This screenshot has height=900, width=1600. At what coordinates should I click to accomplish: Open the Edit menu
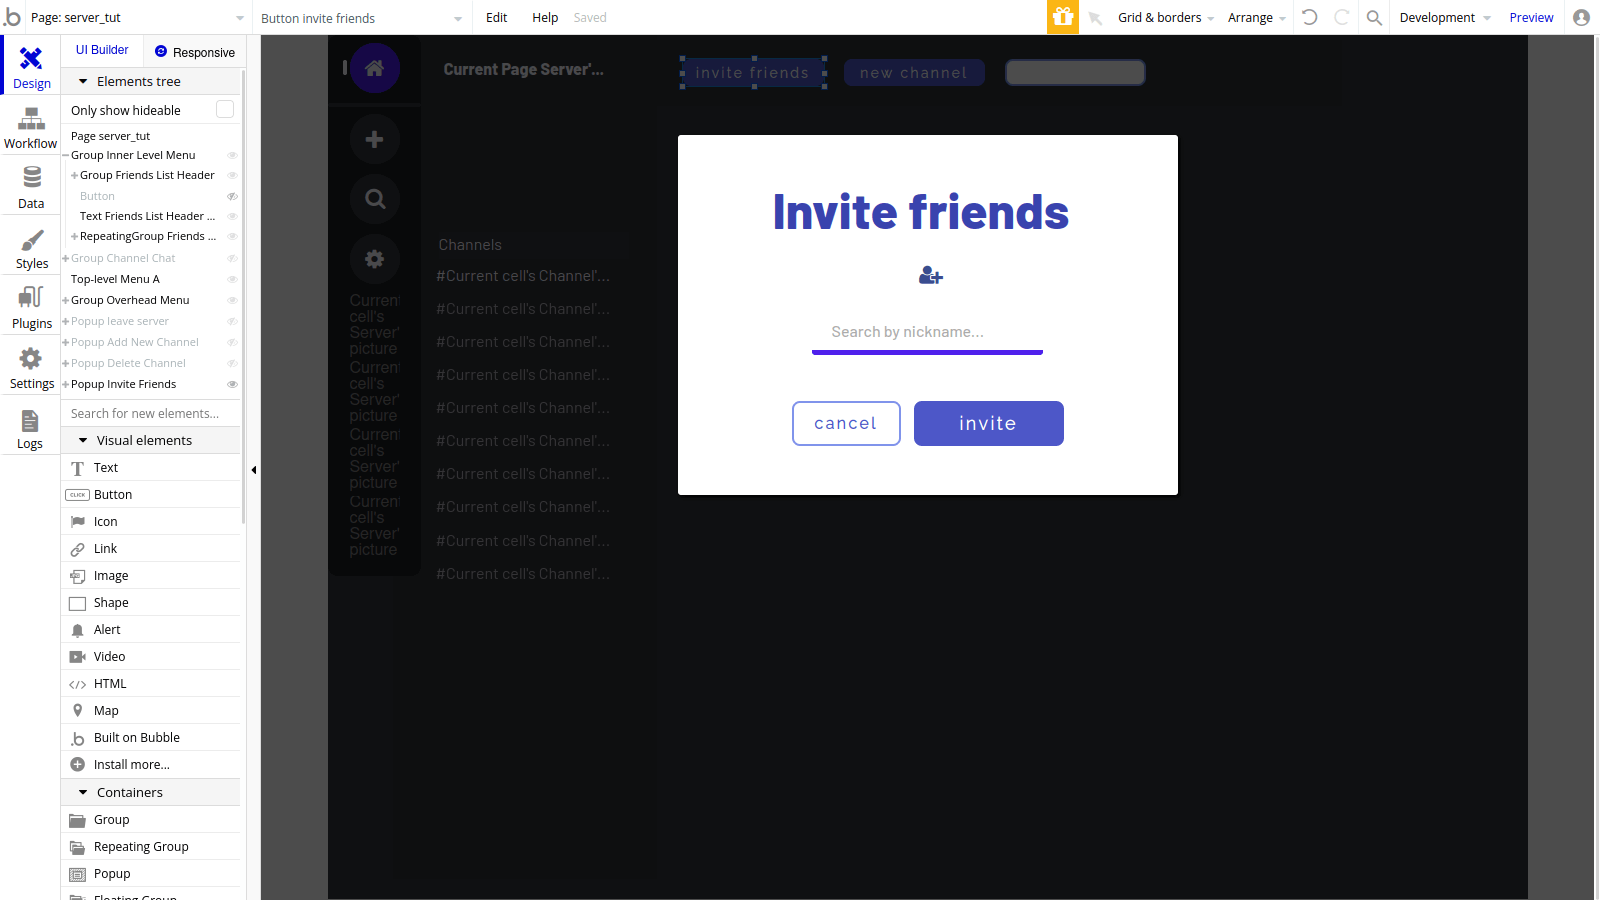click(496, 17)
